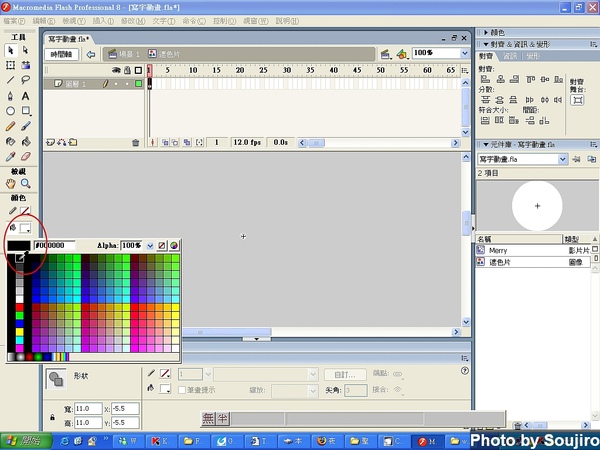This screenshot has width=600, height=450.
Task: Activate the Zoom magnifier tool
Action: 26,184
